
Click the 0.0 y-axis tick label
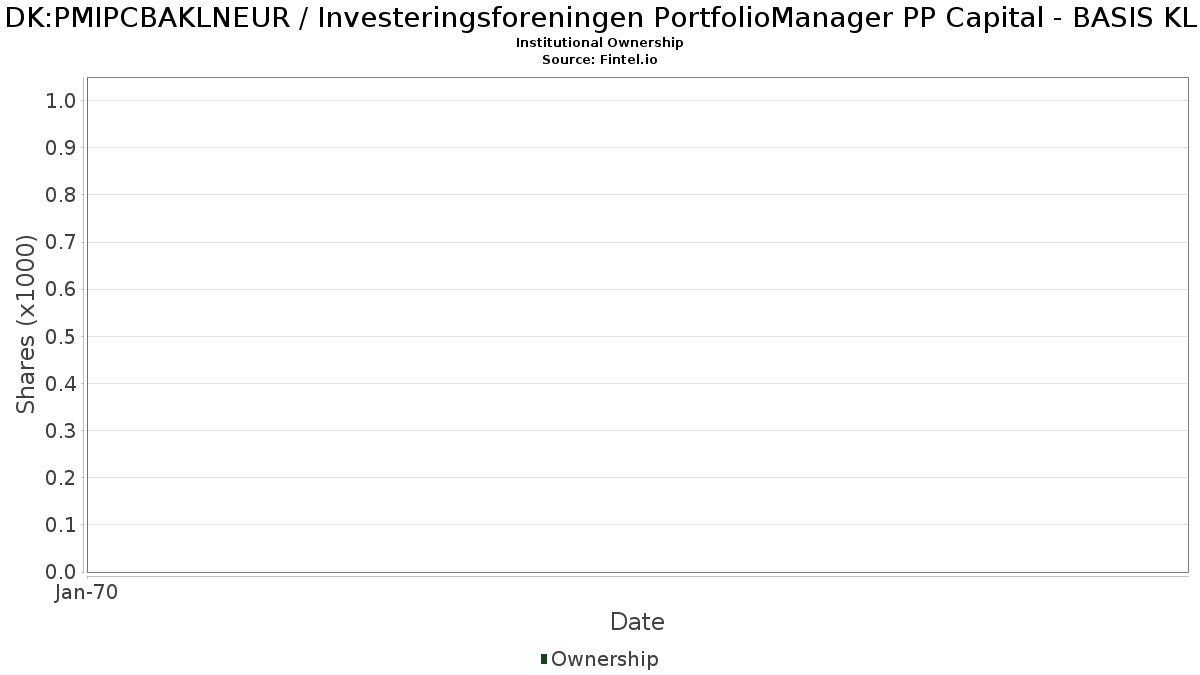tap(62, 572)
